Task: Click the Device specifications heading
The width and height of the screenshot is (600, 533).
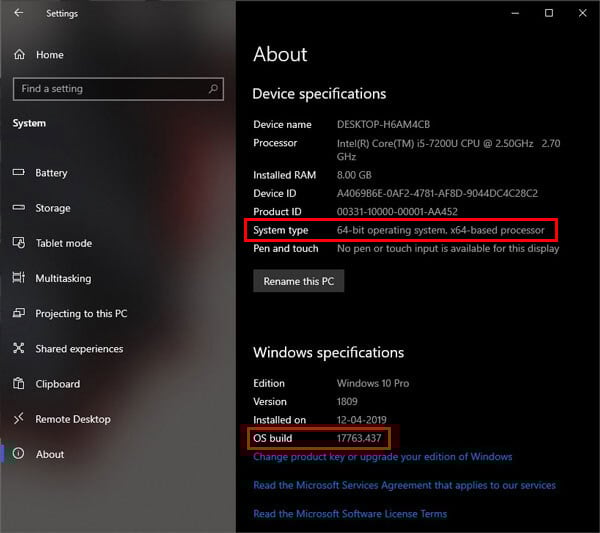Action: (319, 94)
